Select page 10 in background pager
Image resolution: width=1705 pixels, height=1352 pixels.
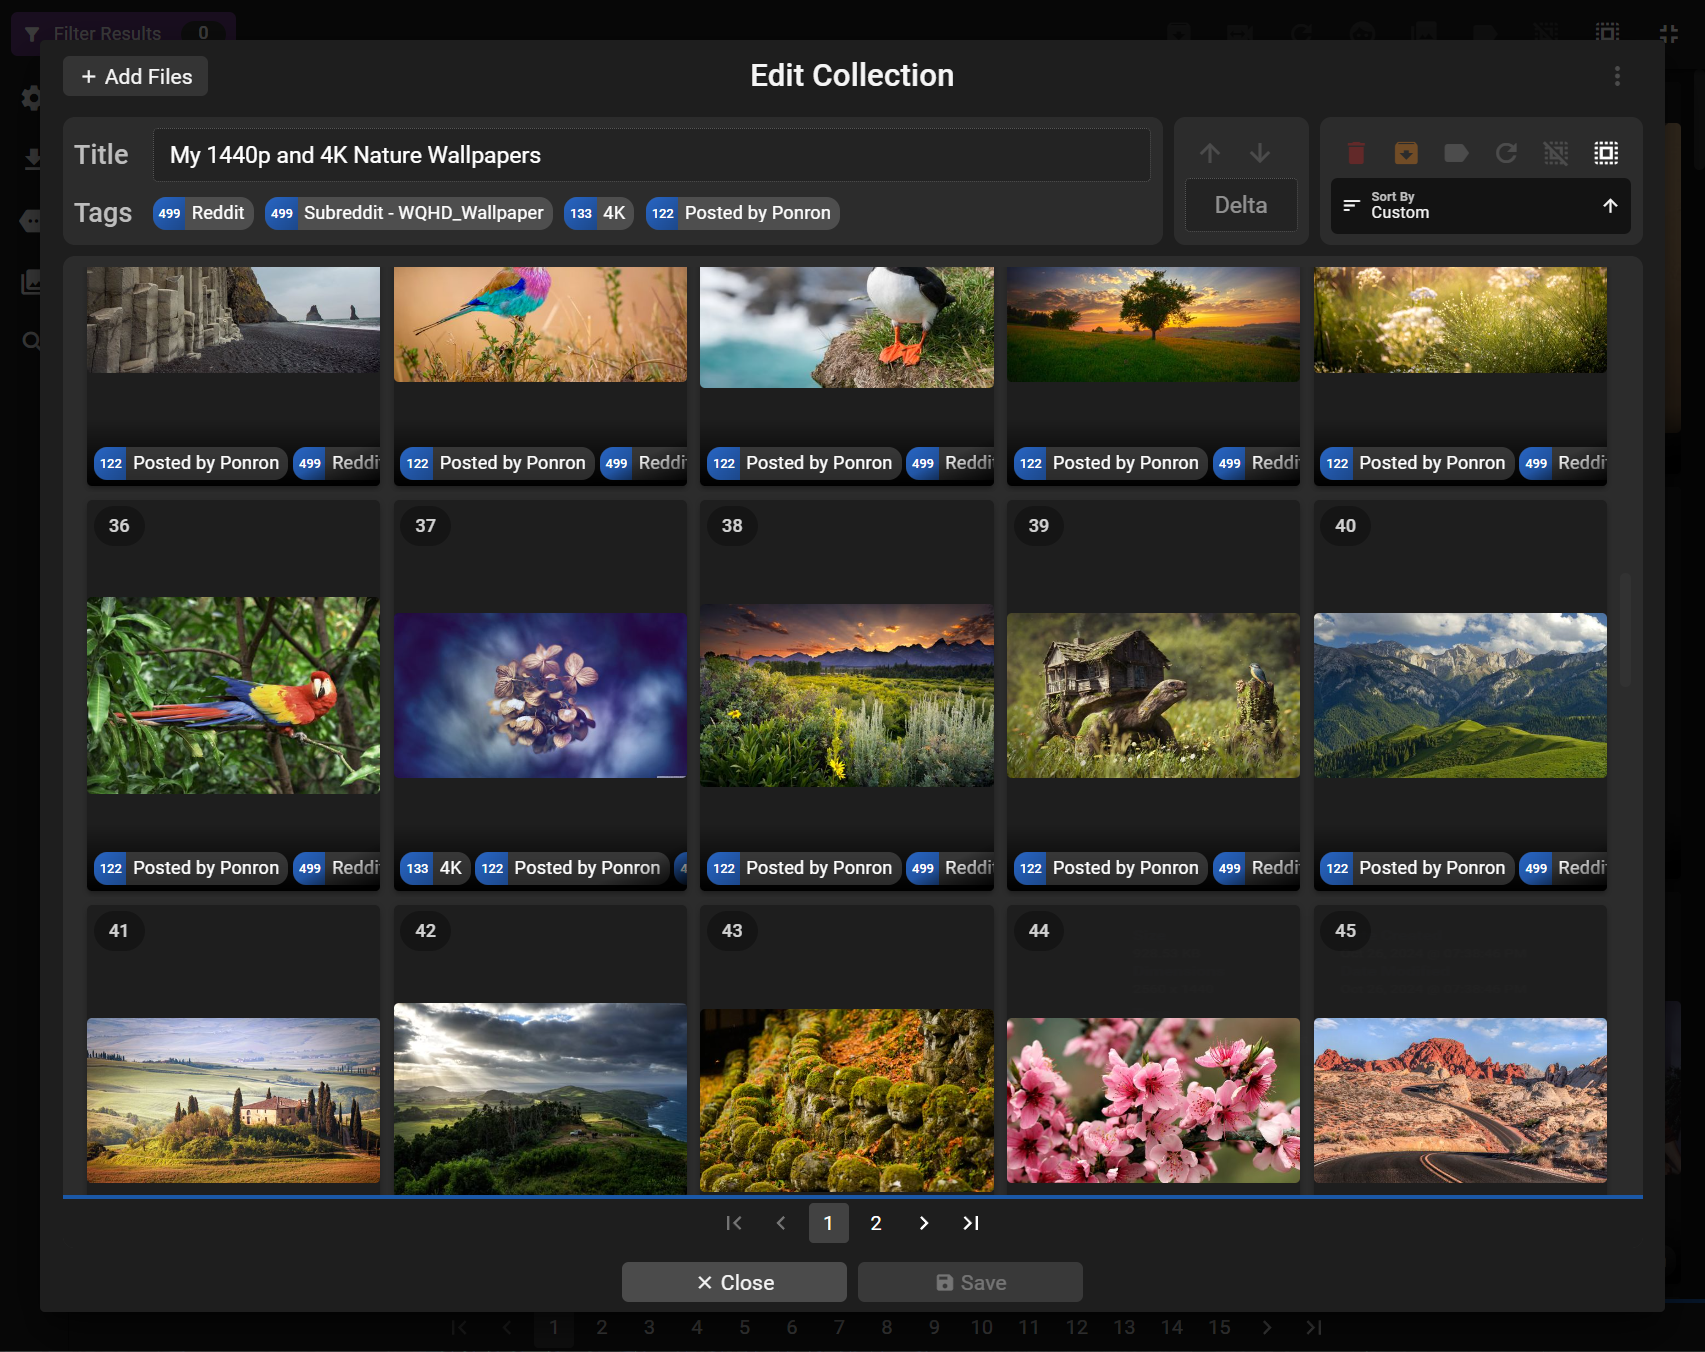click(x=982, y=1327)
